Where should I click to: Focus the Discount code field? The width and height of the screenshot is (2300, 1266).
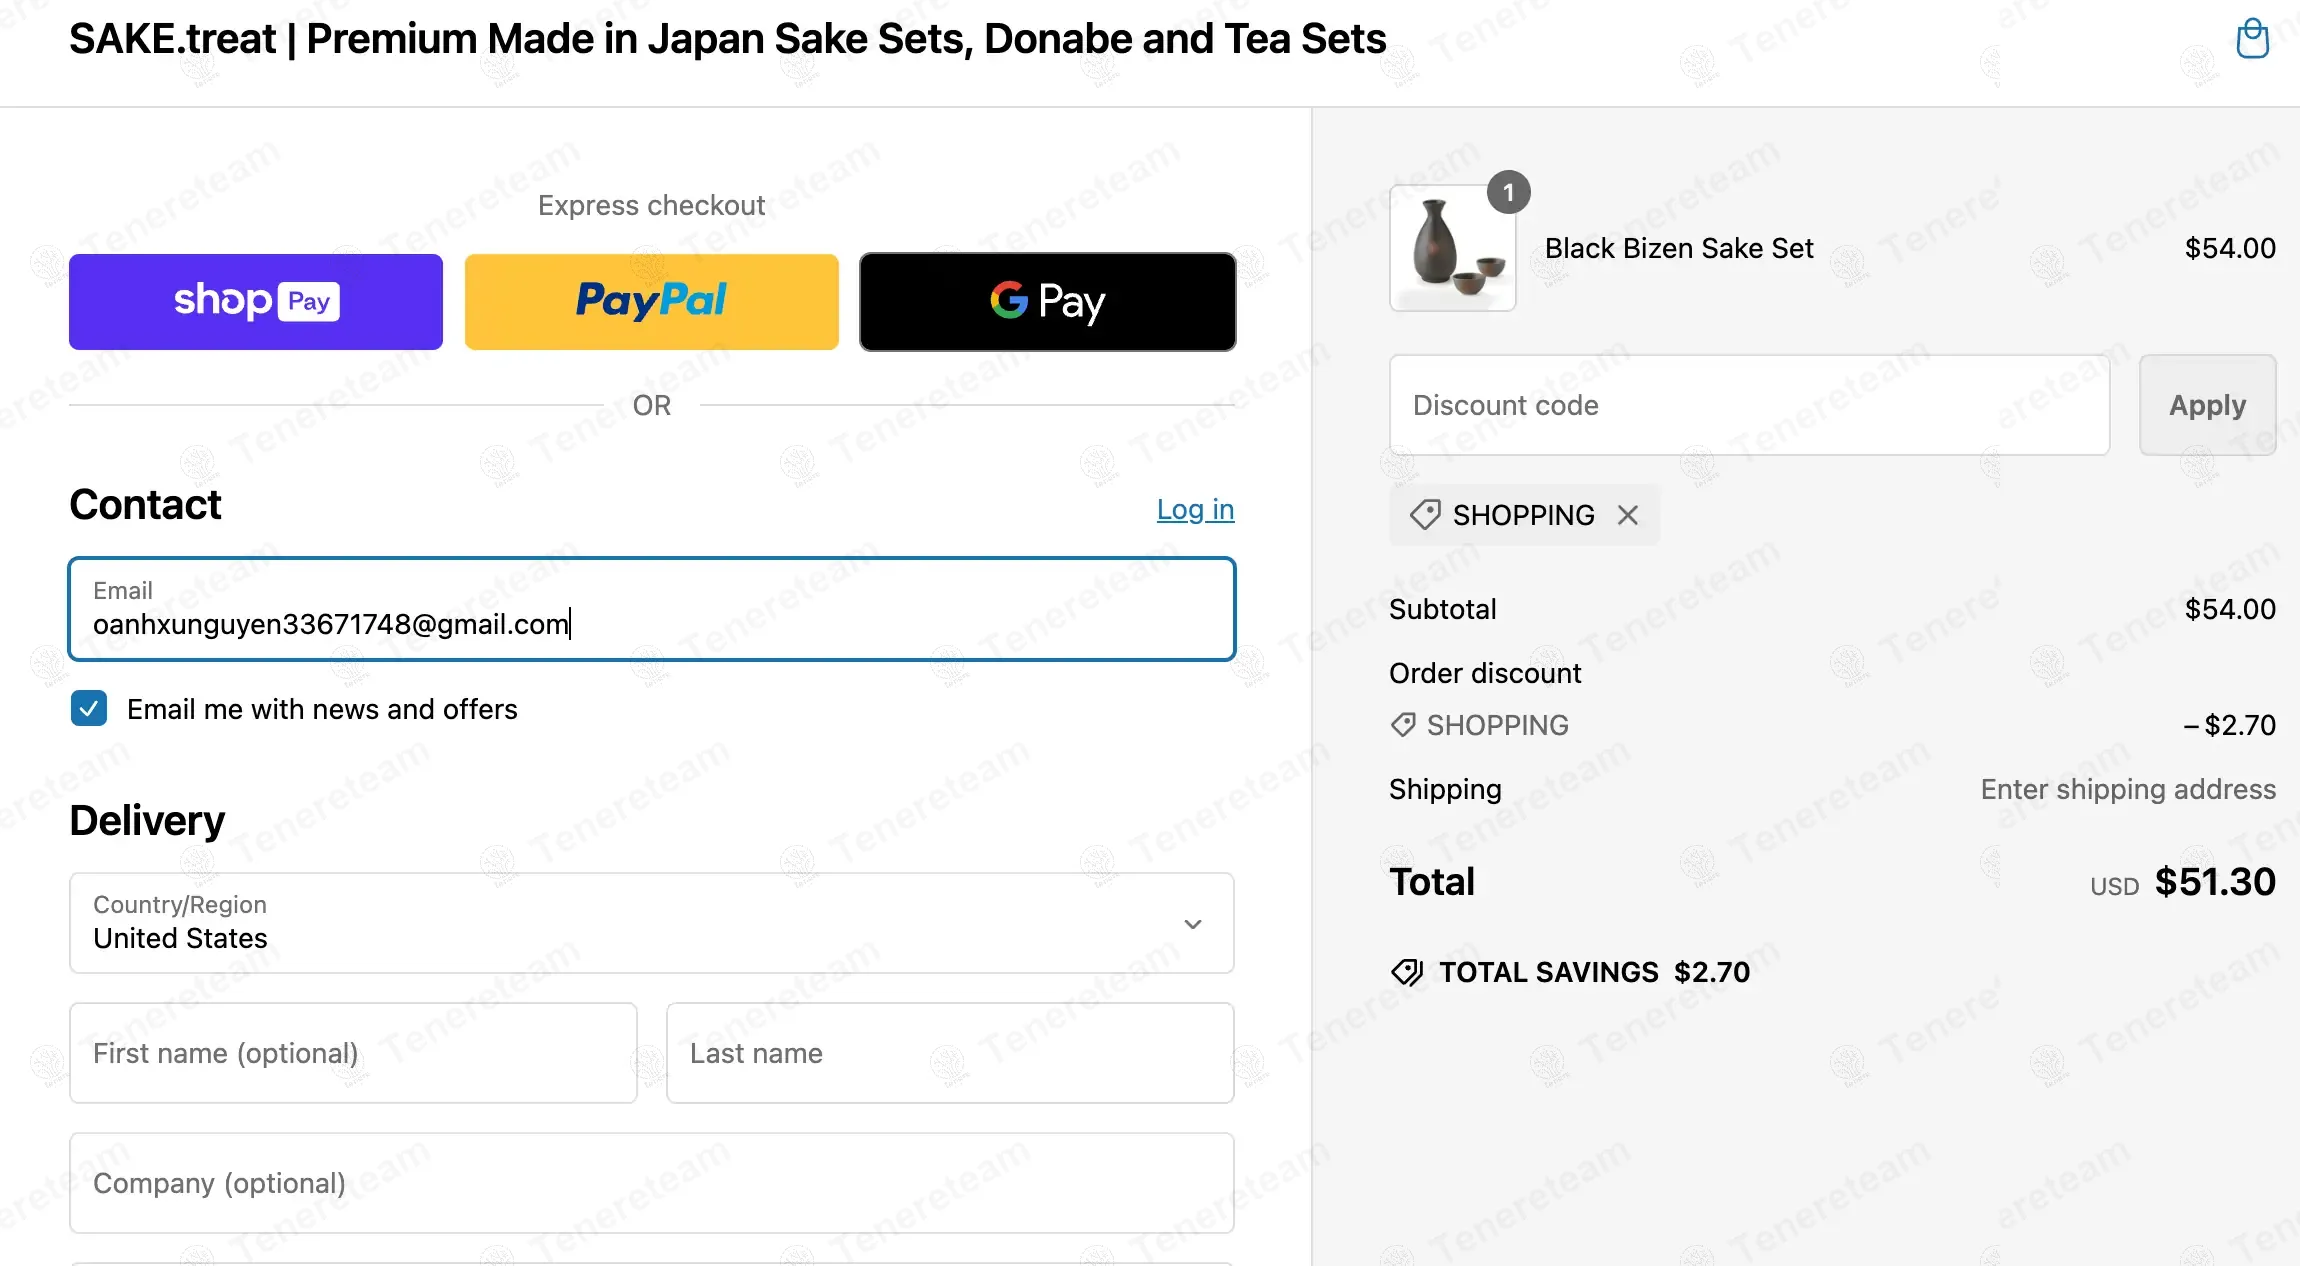tap(1749, 405)
